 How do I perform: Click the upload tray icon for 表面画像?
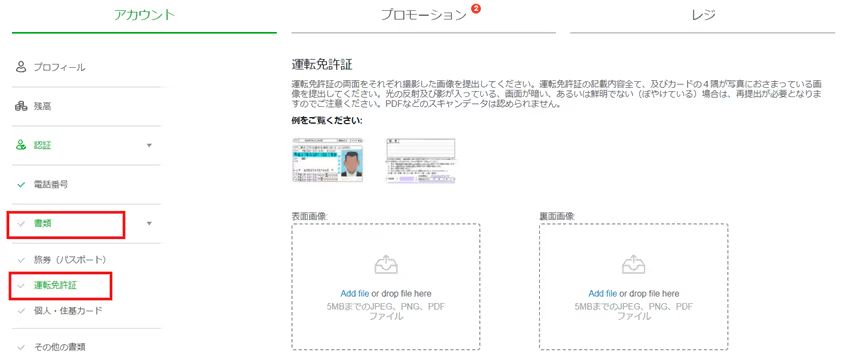pyautogui.click(x=386, y=265)
